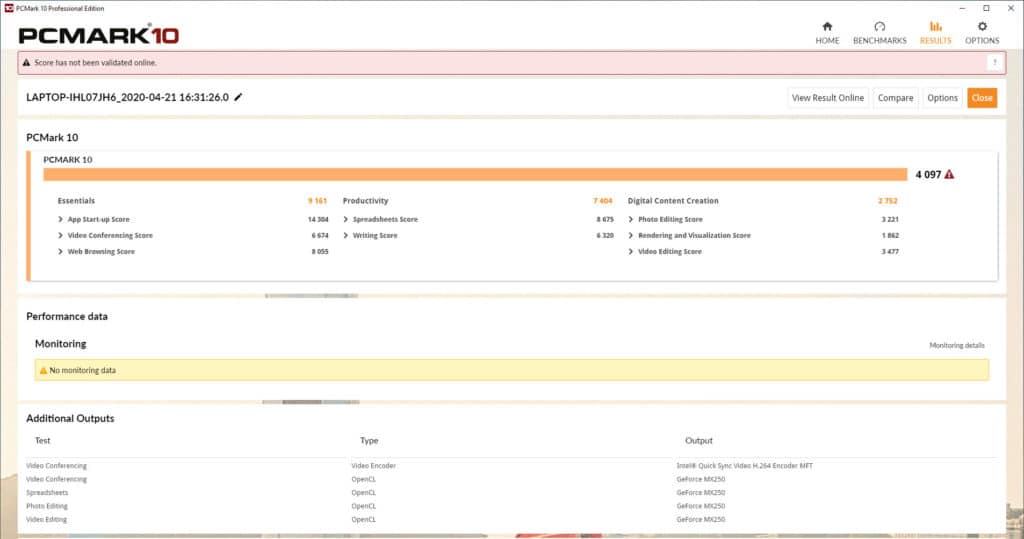Click the orange PCMark 10 score bar
1024x539 pixels.
pos(475,174)
